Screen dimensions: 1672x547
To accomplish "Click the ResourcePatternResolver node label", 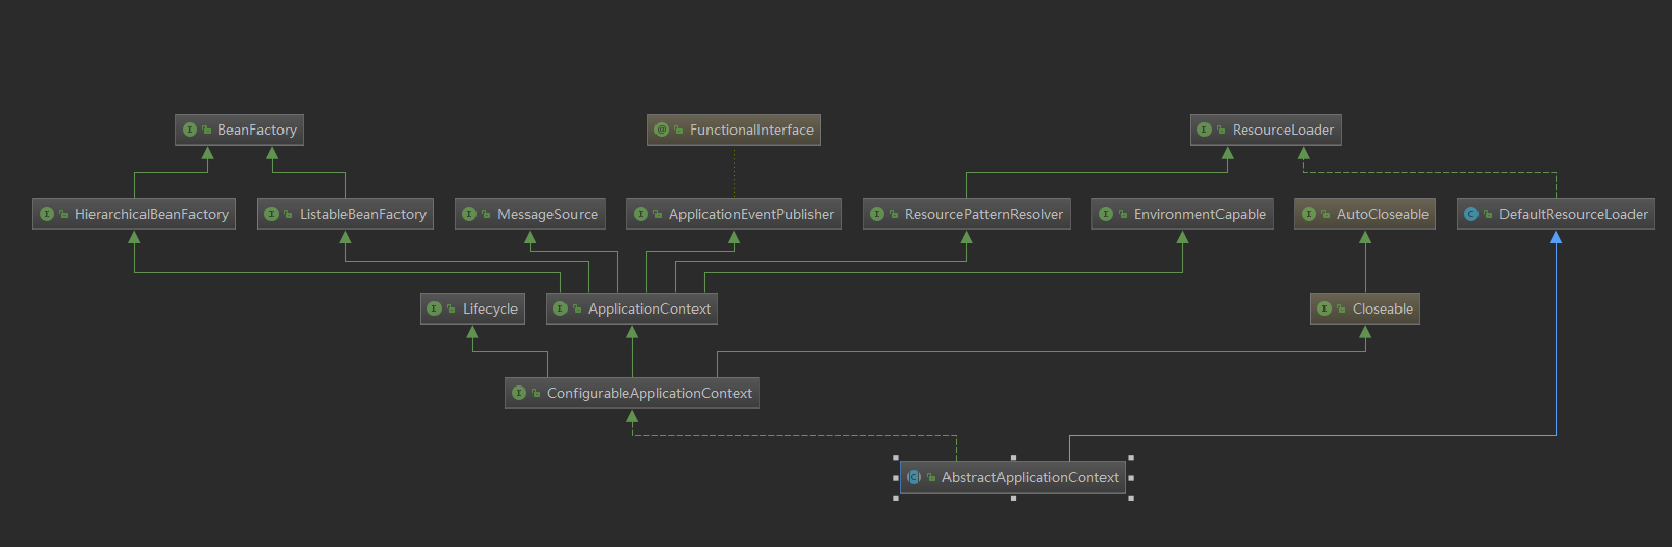I will [x=984, y=214].
